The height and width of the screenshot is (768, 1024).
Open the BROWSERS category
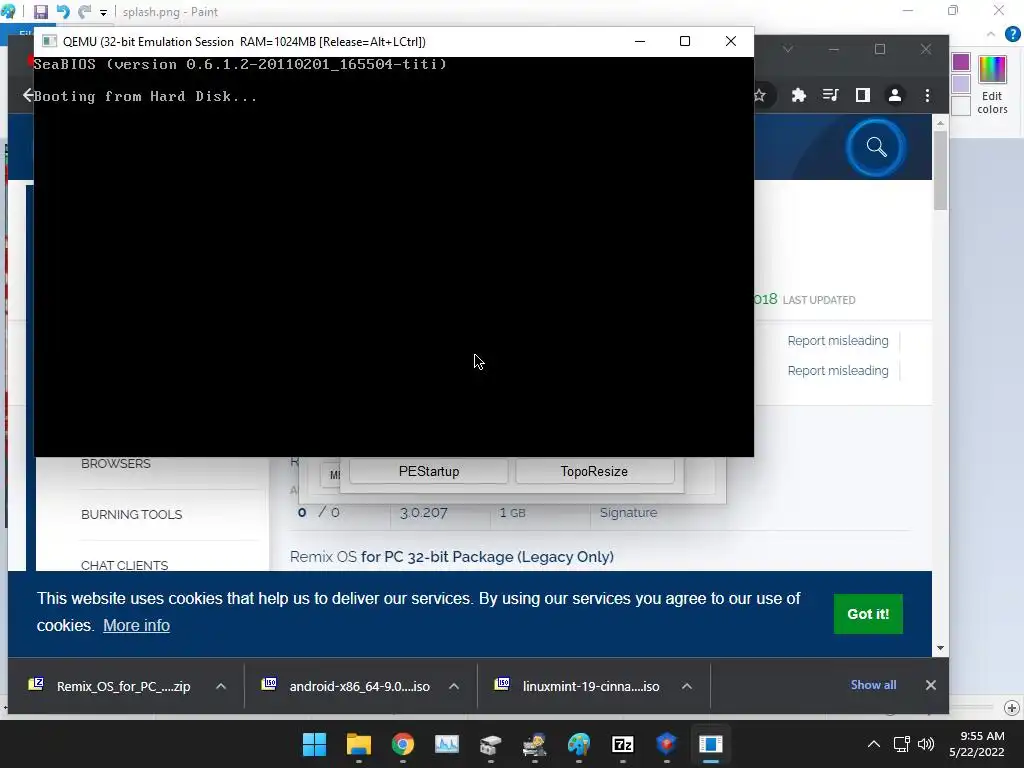coord(116,464)
